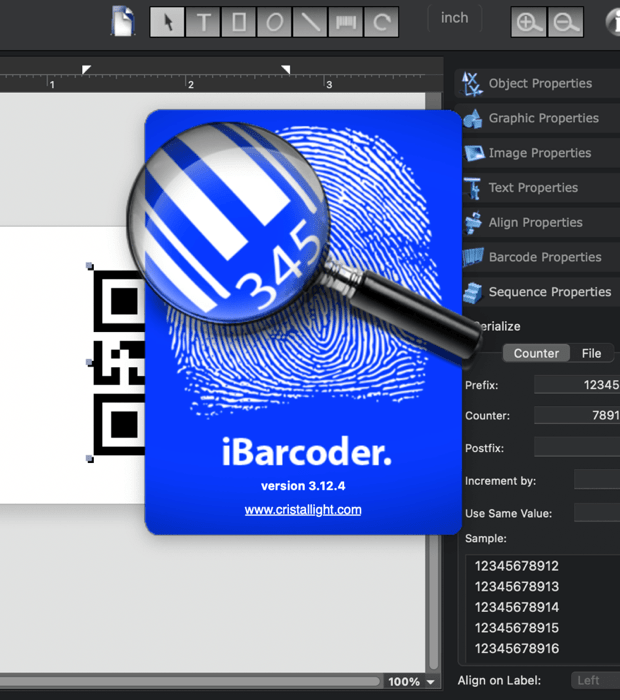This screenshot has height=700, width=620.
Task: Switch to the File tab
Action: [x=591, y=353]
